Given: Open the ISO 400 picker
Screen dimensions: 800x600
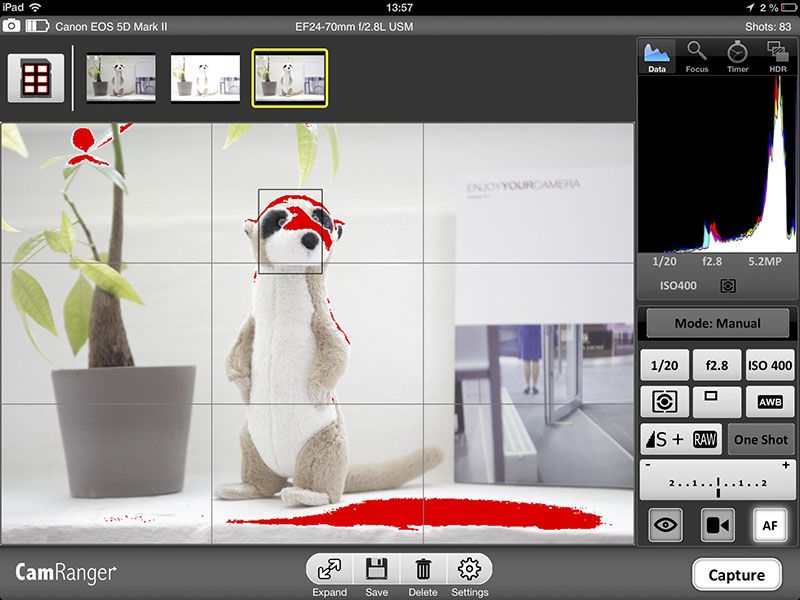Looking at the screenshot, I should (769, 366).
